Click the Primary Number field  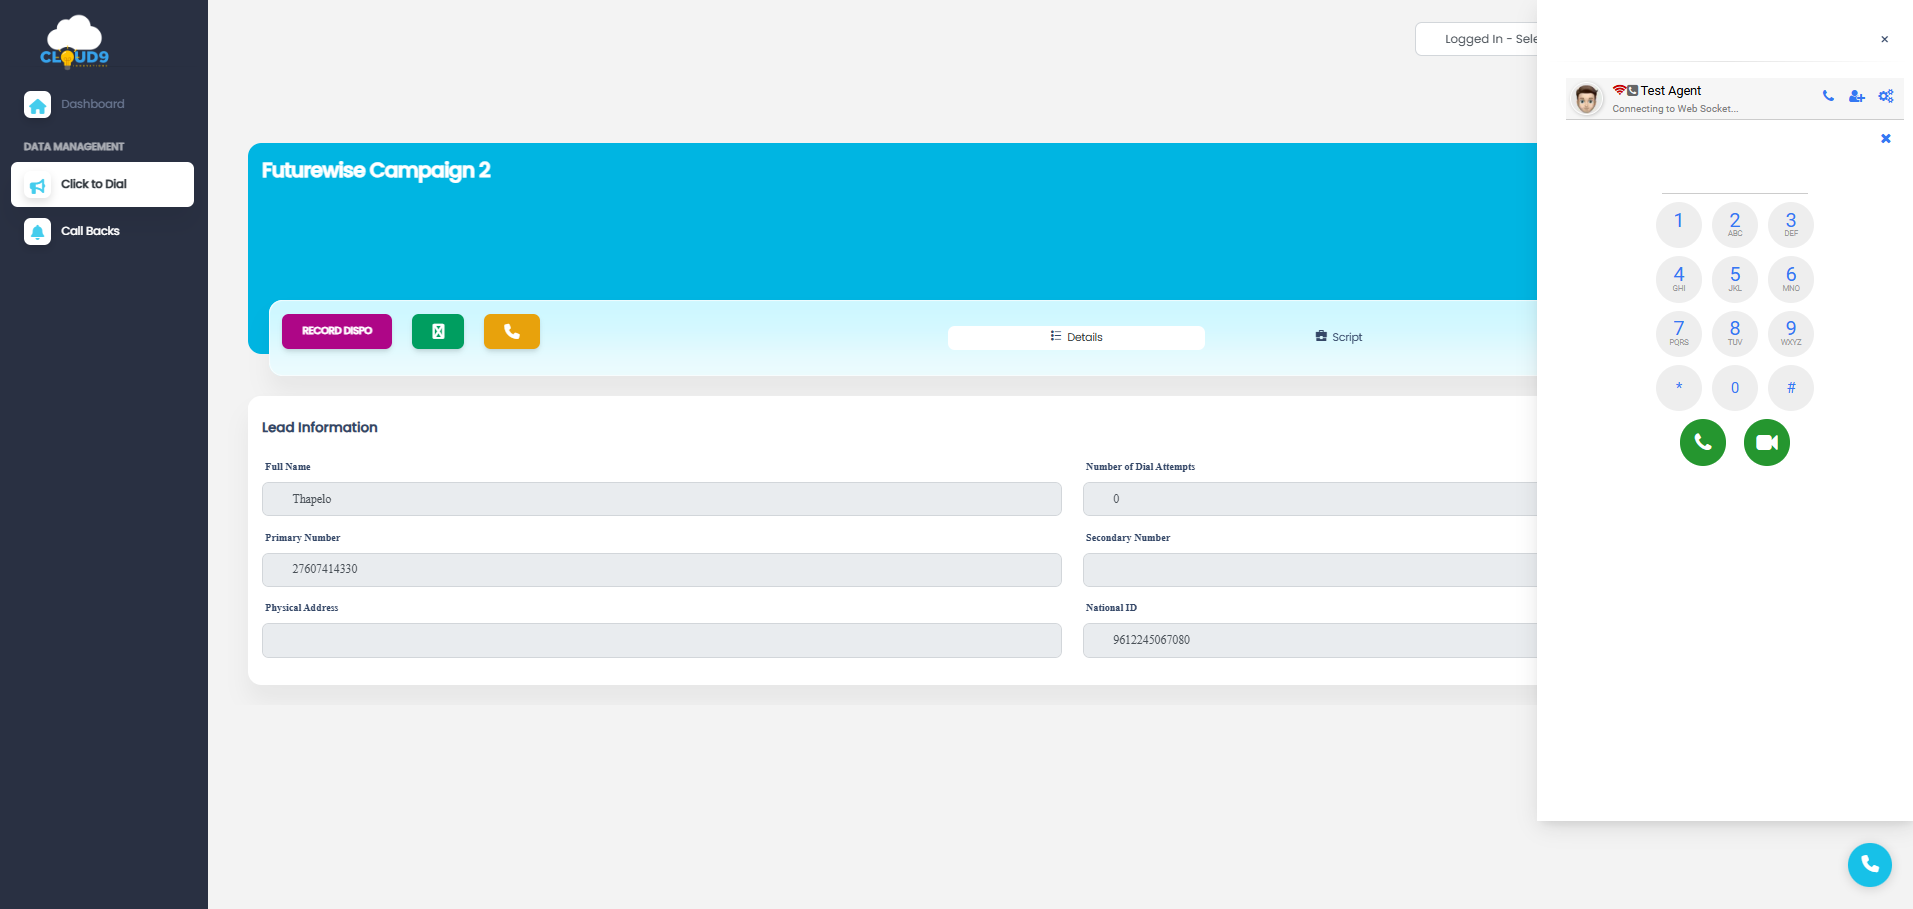pos(662,570)
